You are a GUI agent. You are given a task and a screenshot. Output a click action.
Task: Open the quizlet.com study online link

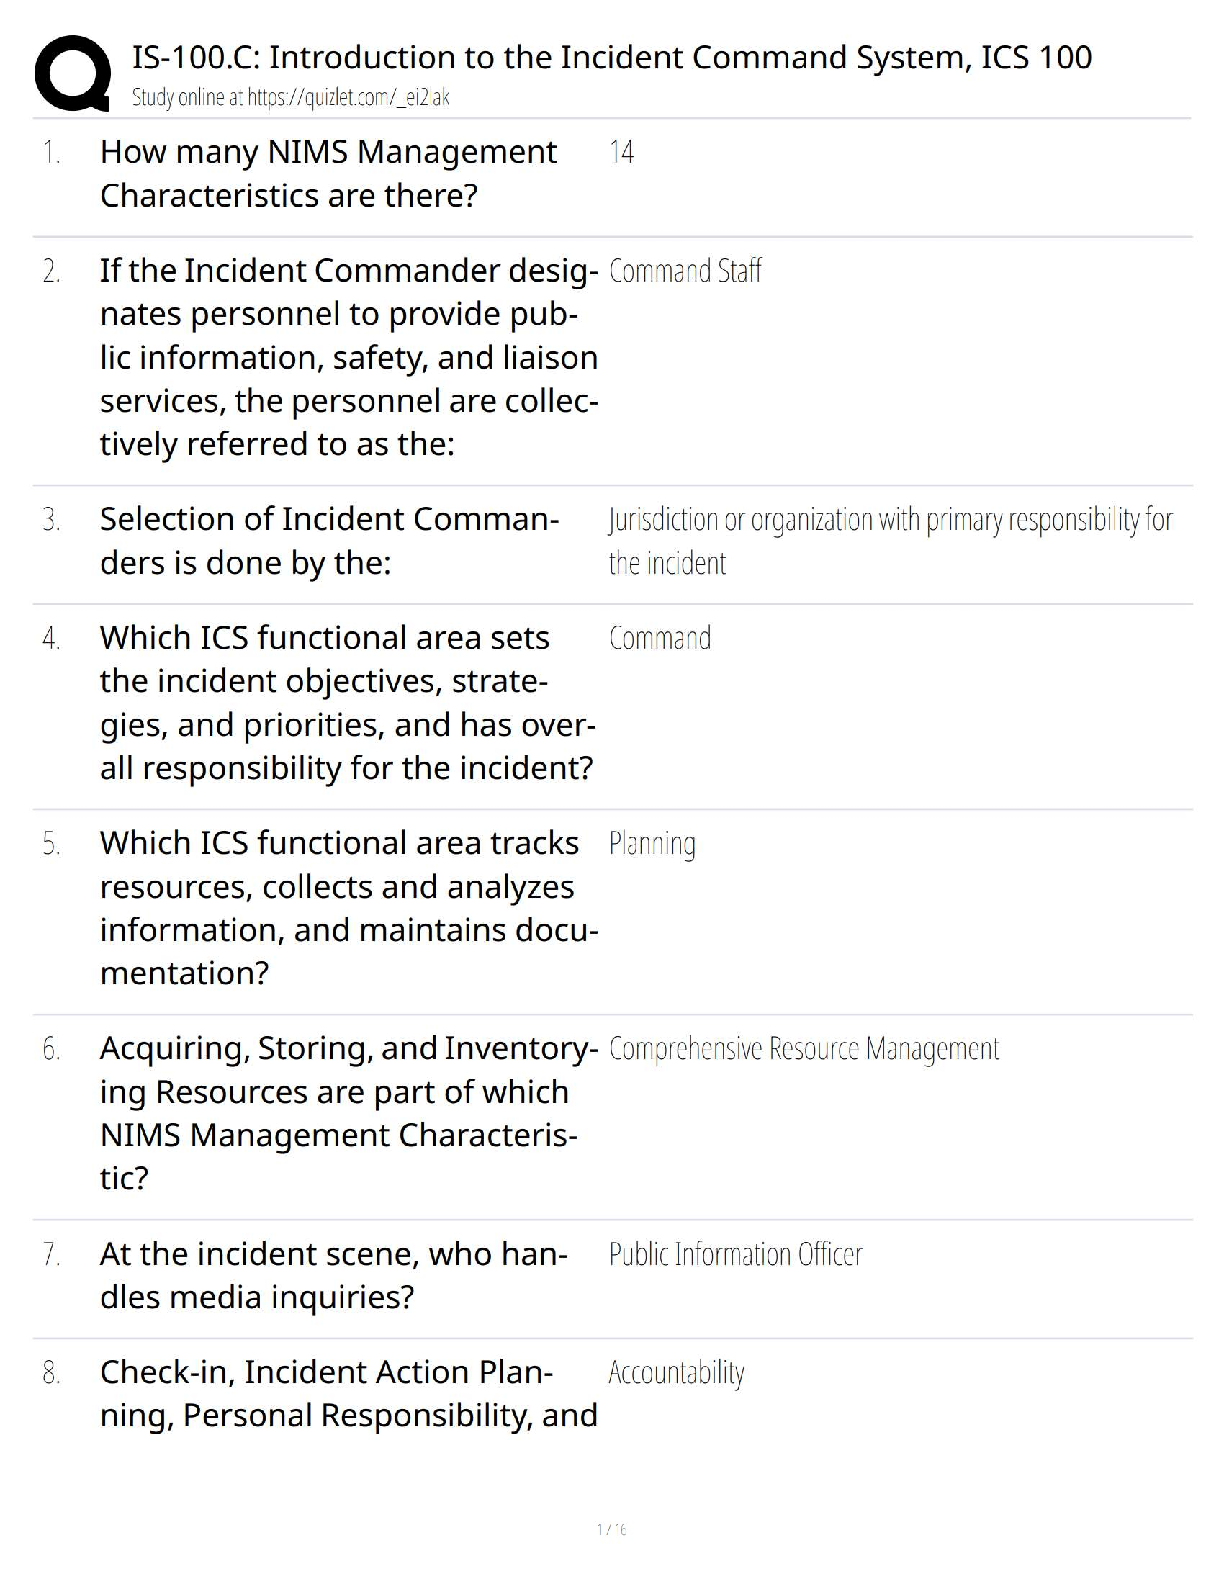point(290,97)
